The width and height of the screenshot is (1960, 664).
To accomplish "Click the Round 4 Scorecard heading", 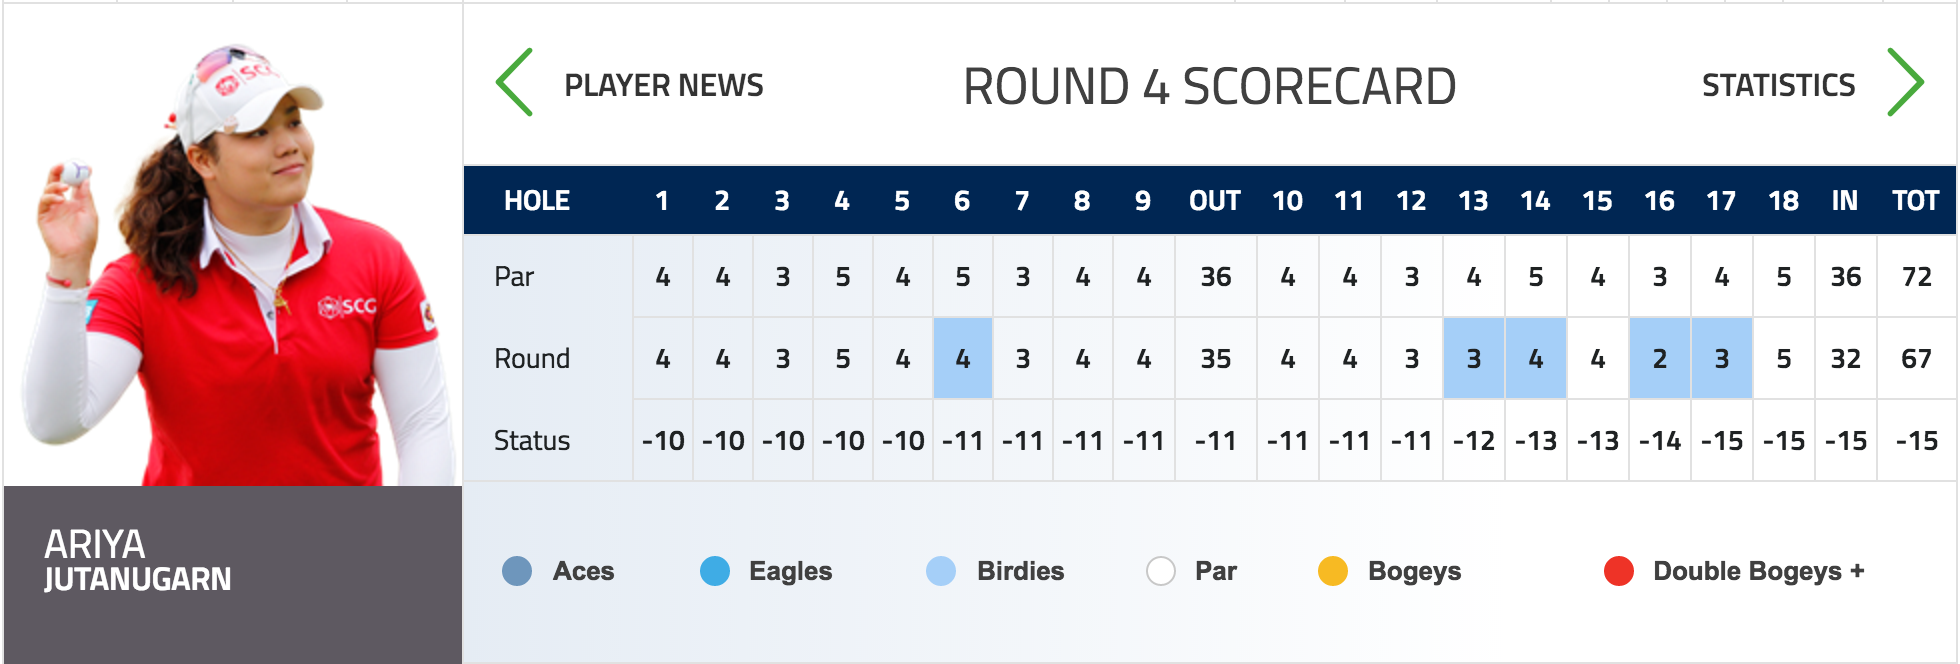I will (x=1209, y=87).
